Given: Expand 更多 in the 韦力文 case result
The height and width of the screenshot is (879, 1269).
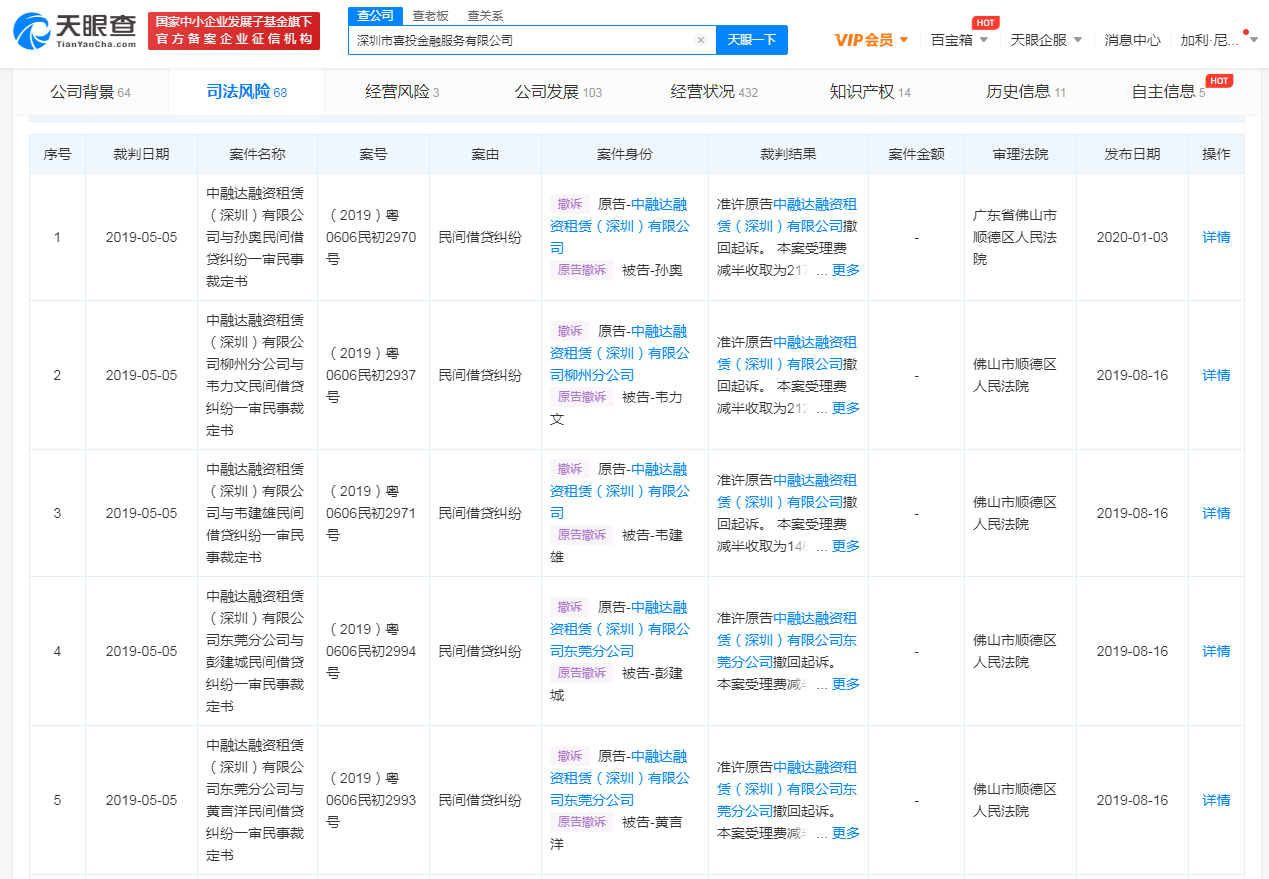Looking at the screenshot, I should click(846, 408).
